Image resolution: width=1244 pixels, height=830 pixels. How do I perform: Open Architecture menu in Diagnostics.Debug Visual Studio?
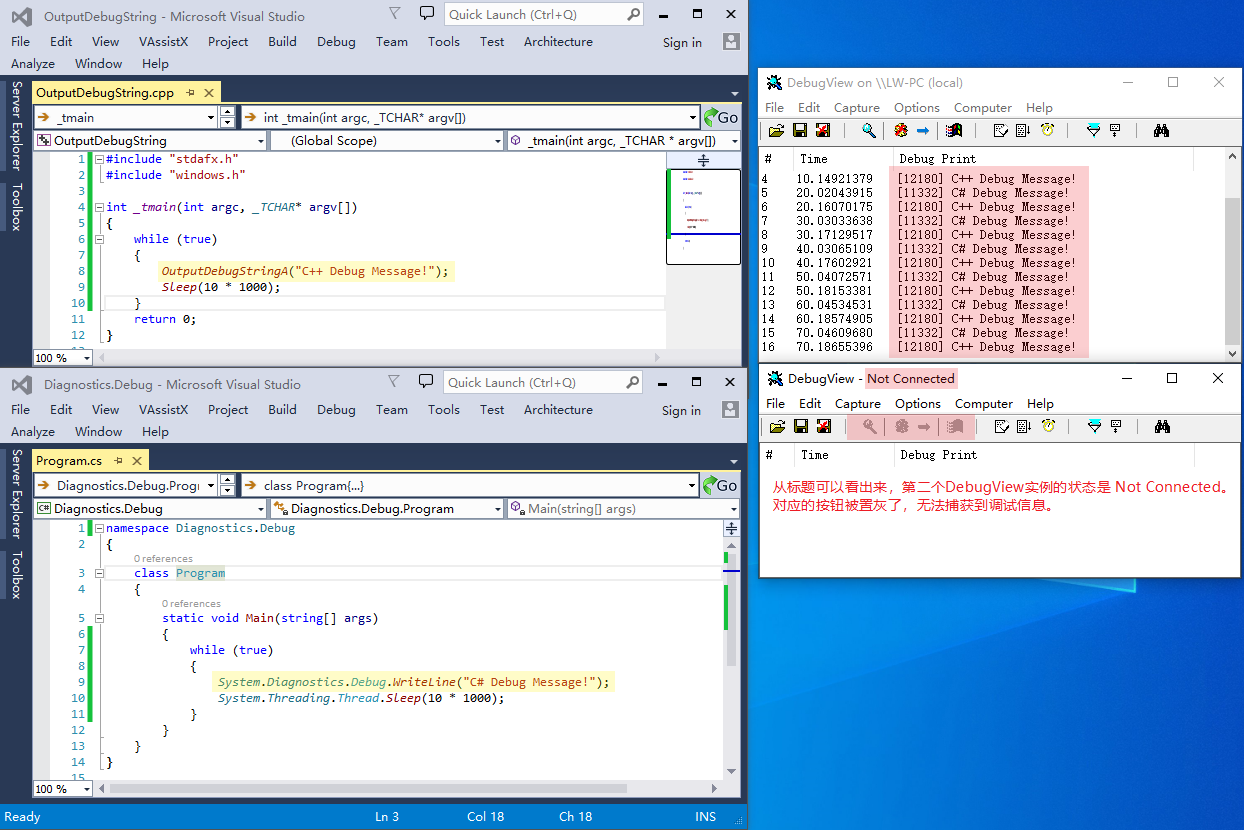click(558, 409)
